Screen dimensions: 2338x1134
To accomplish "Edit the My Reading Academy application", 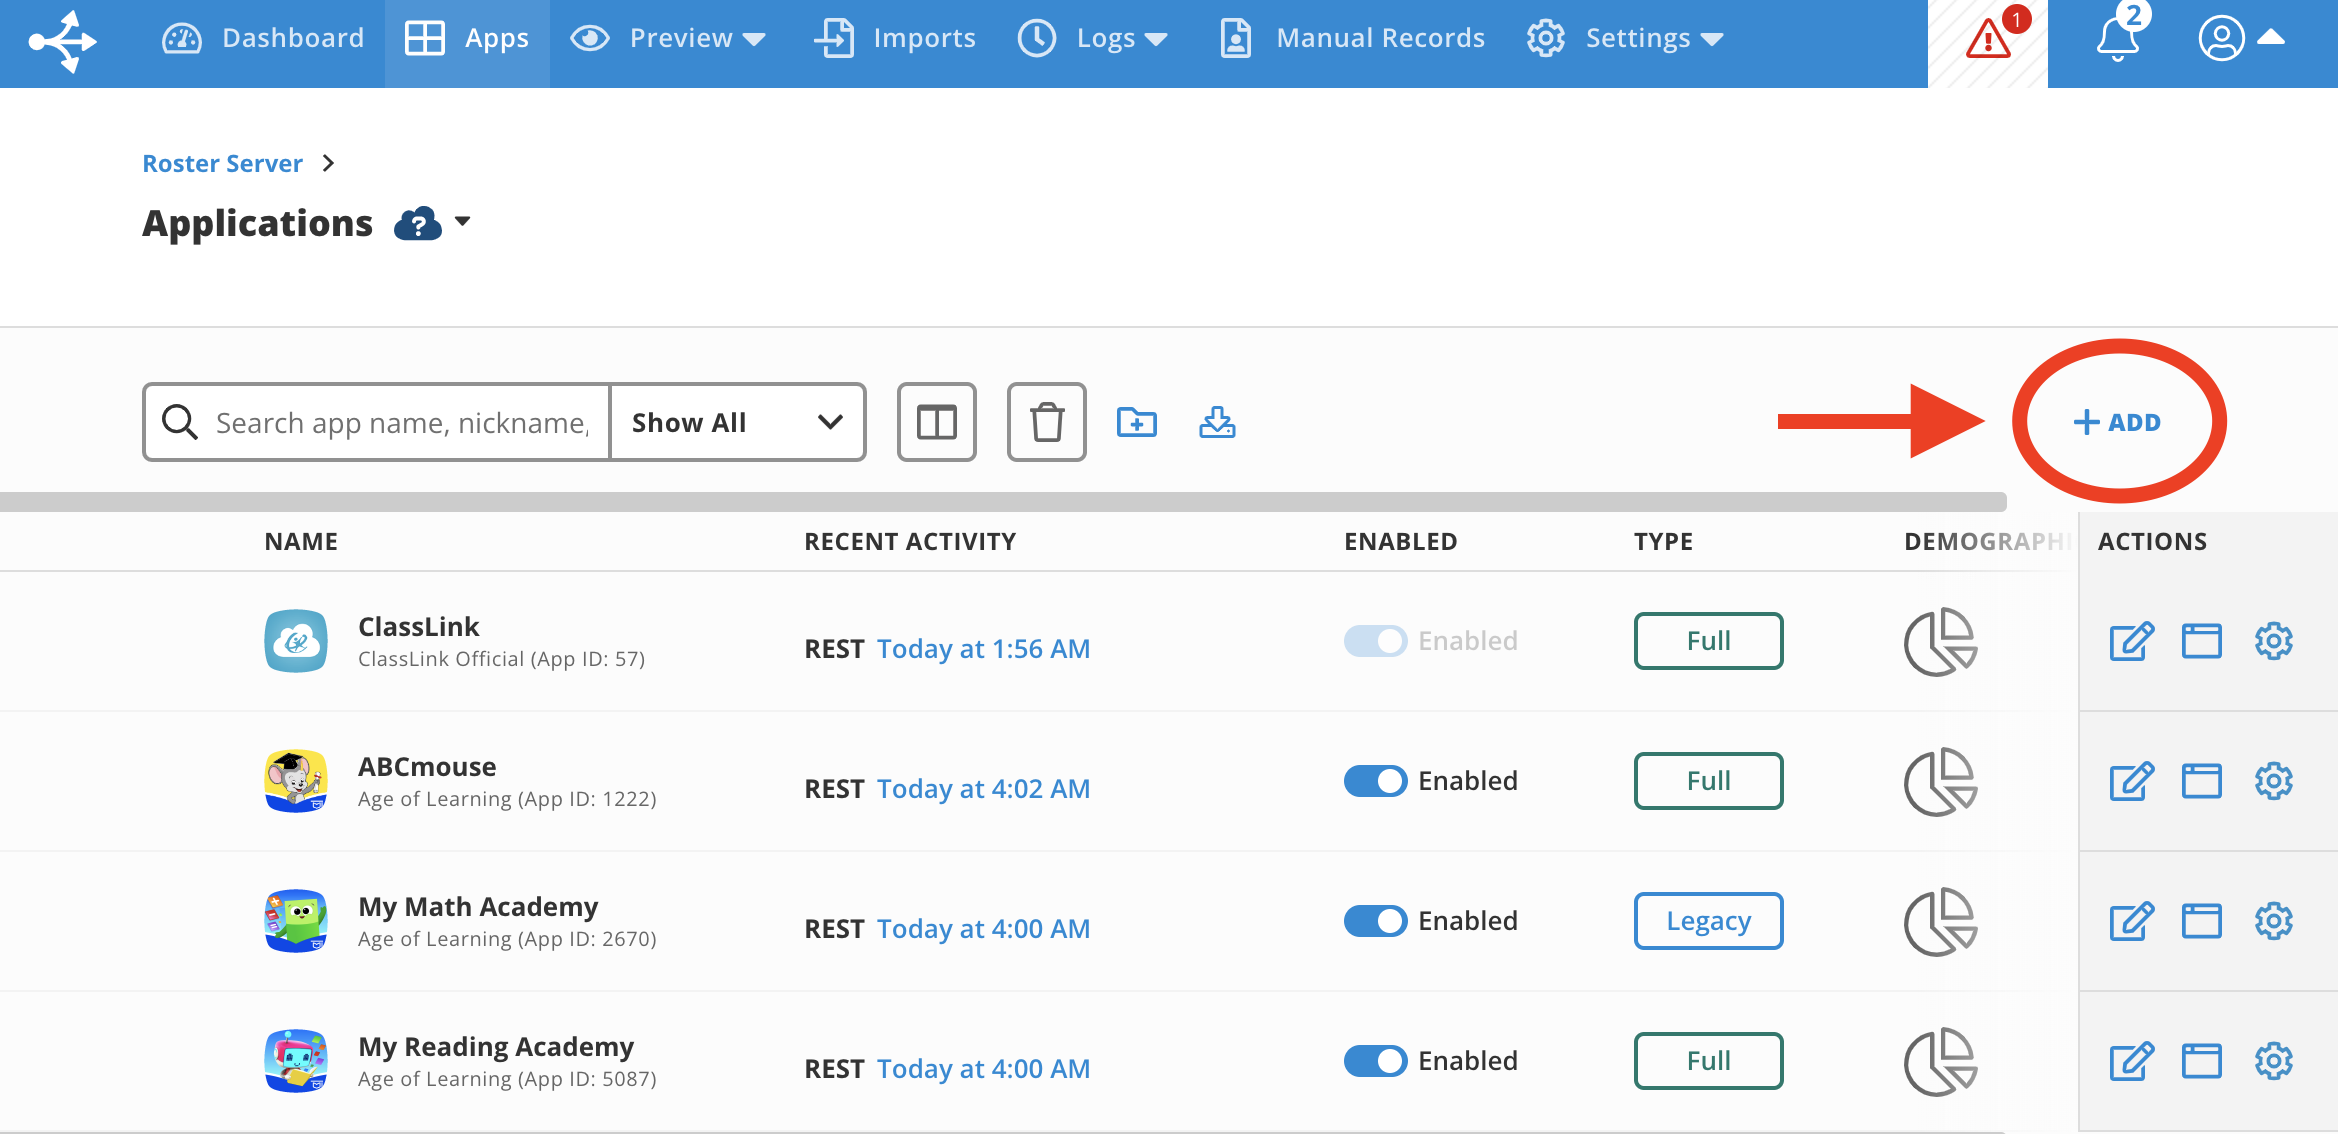I will click(2131, 1061).
